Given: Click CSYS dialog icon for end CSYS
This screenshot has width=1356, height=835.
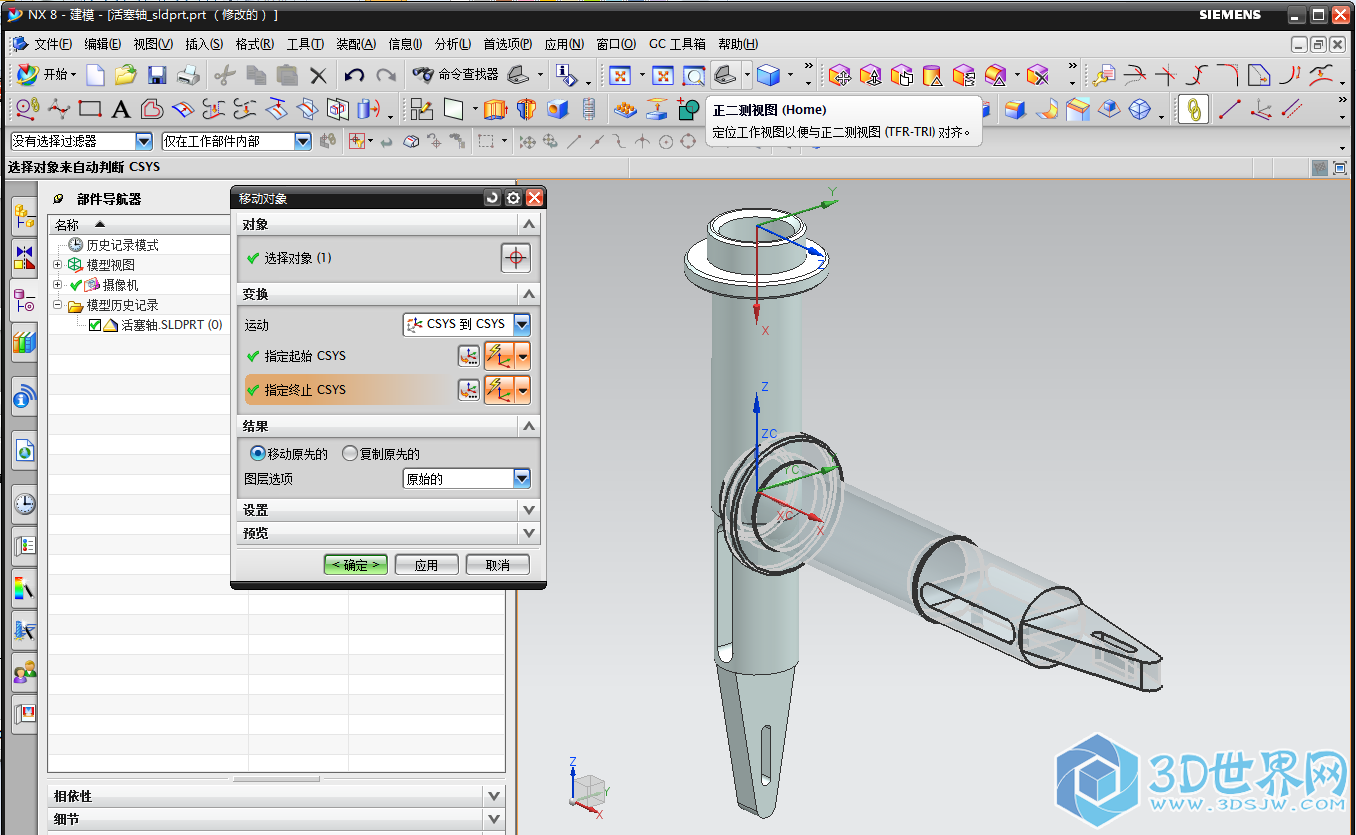Looking at the screenshot, I should tap(468, 390).
